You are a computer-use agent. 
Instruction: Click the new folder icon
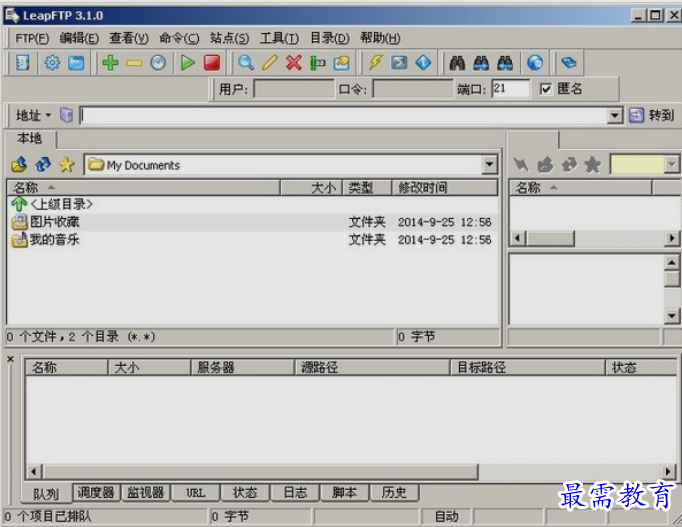(x=341, y=63)
